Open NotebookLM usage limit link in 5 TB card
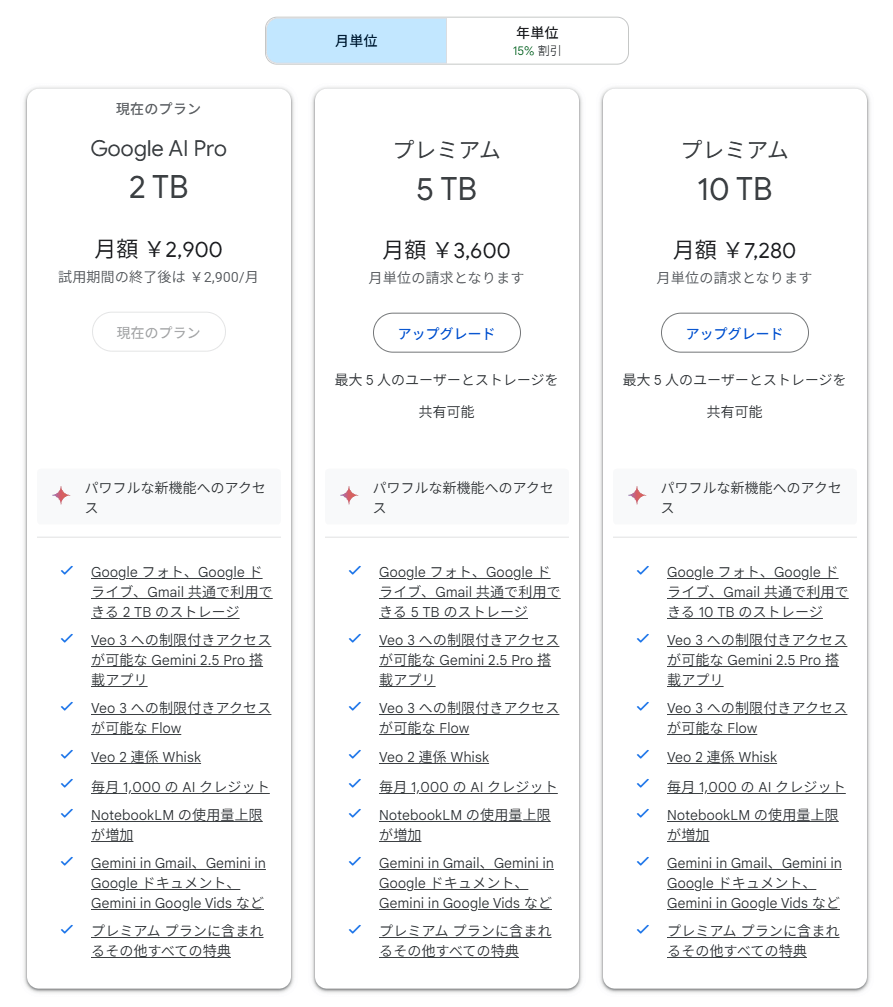The image size is (893, 1007). pyautogui.click(x=464, y=825)
